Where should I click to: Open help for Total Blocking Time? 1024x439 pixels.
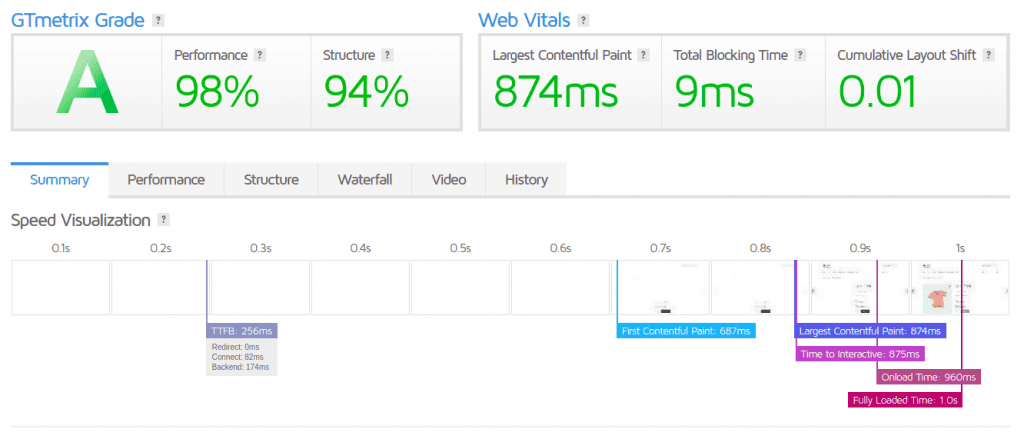coord(800,55)
